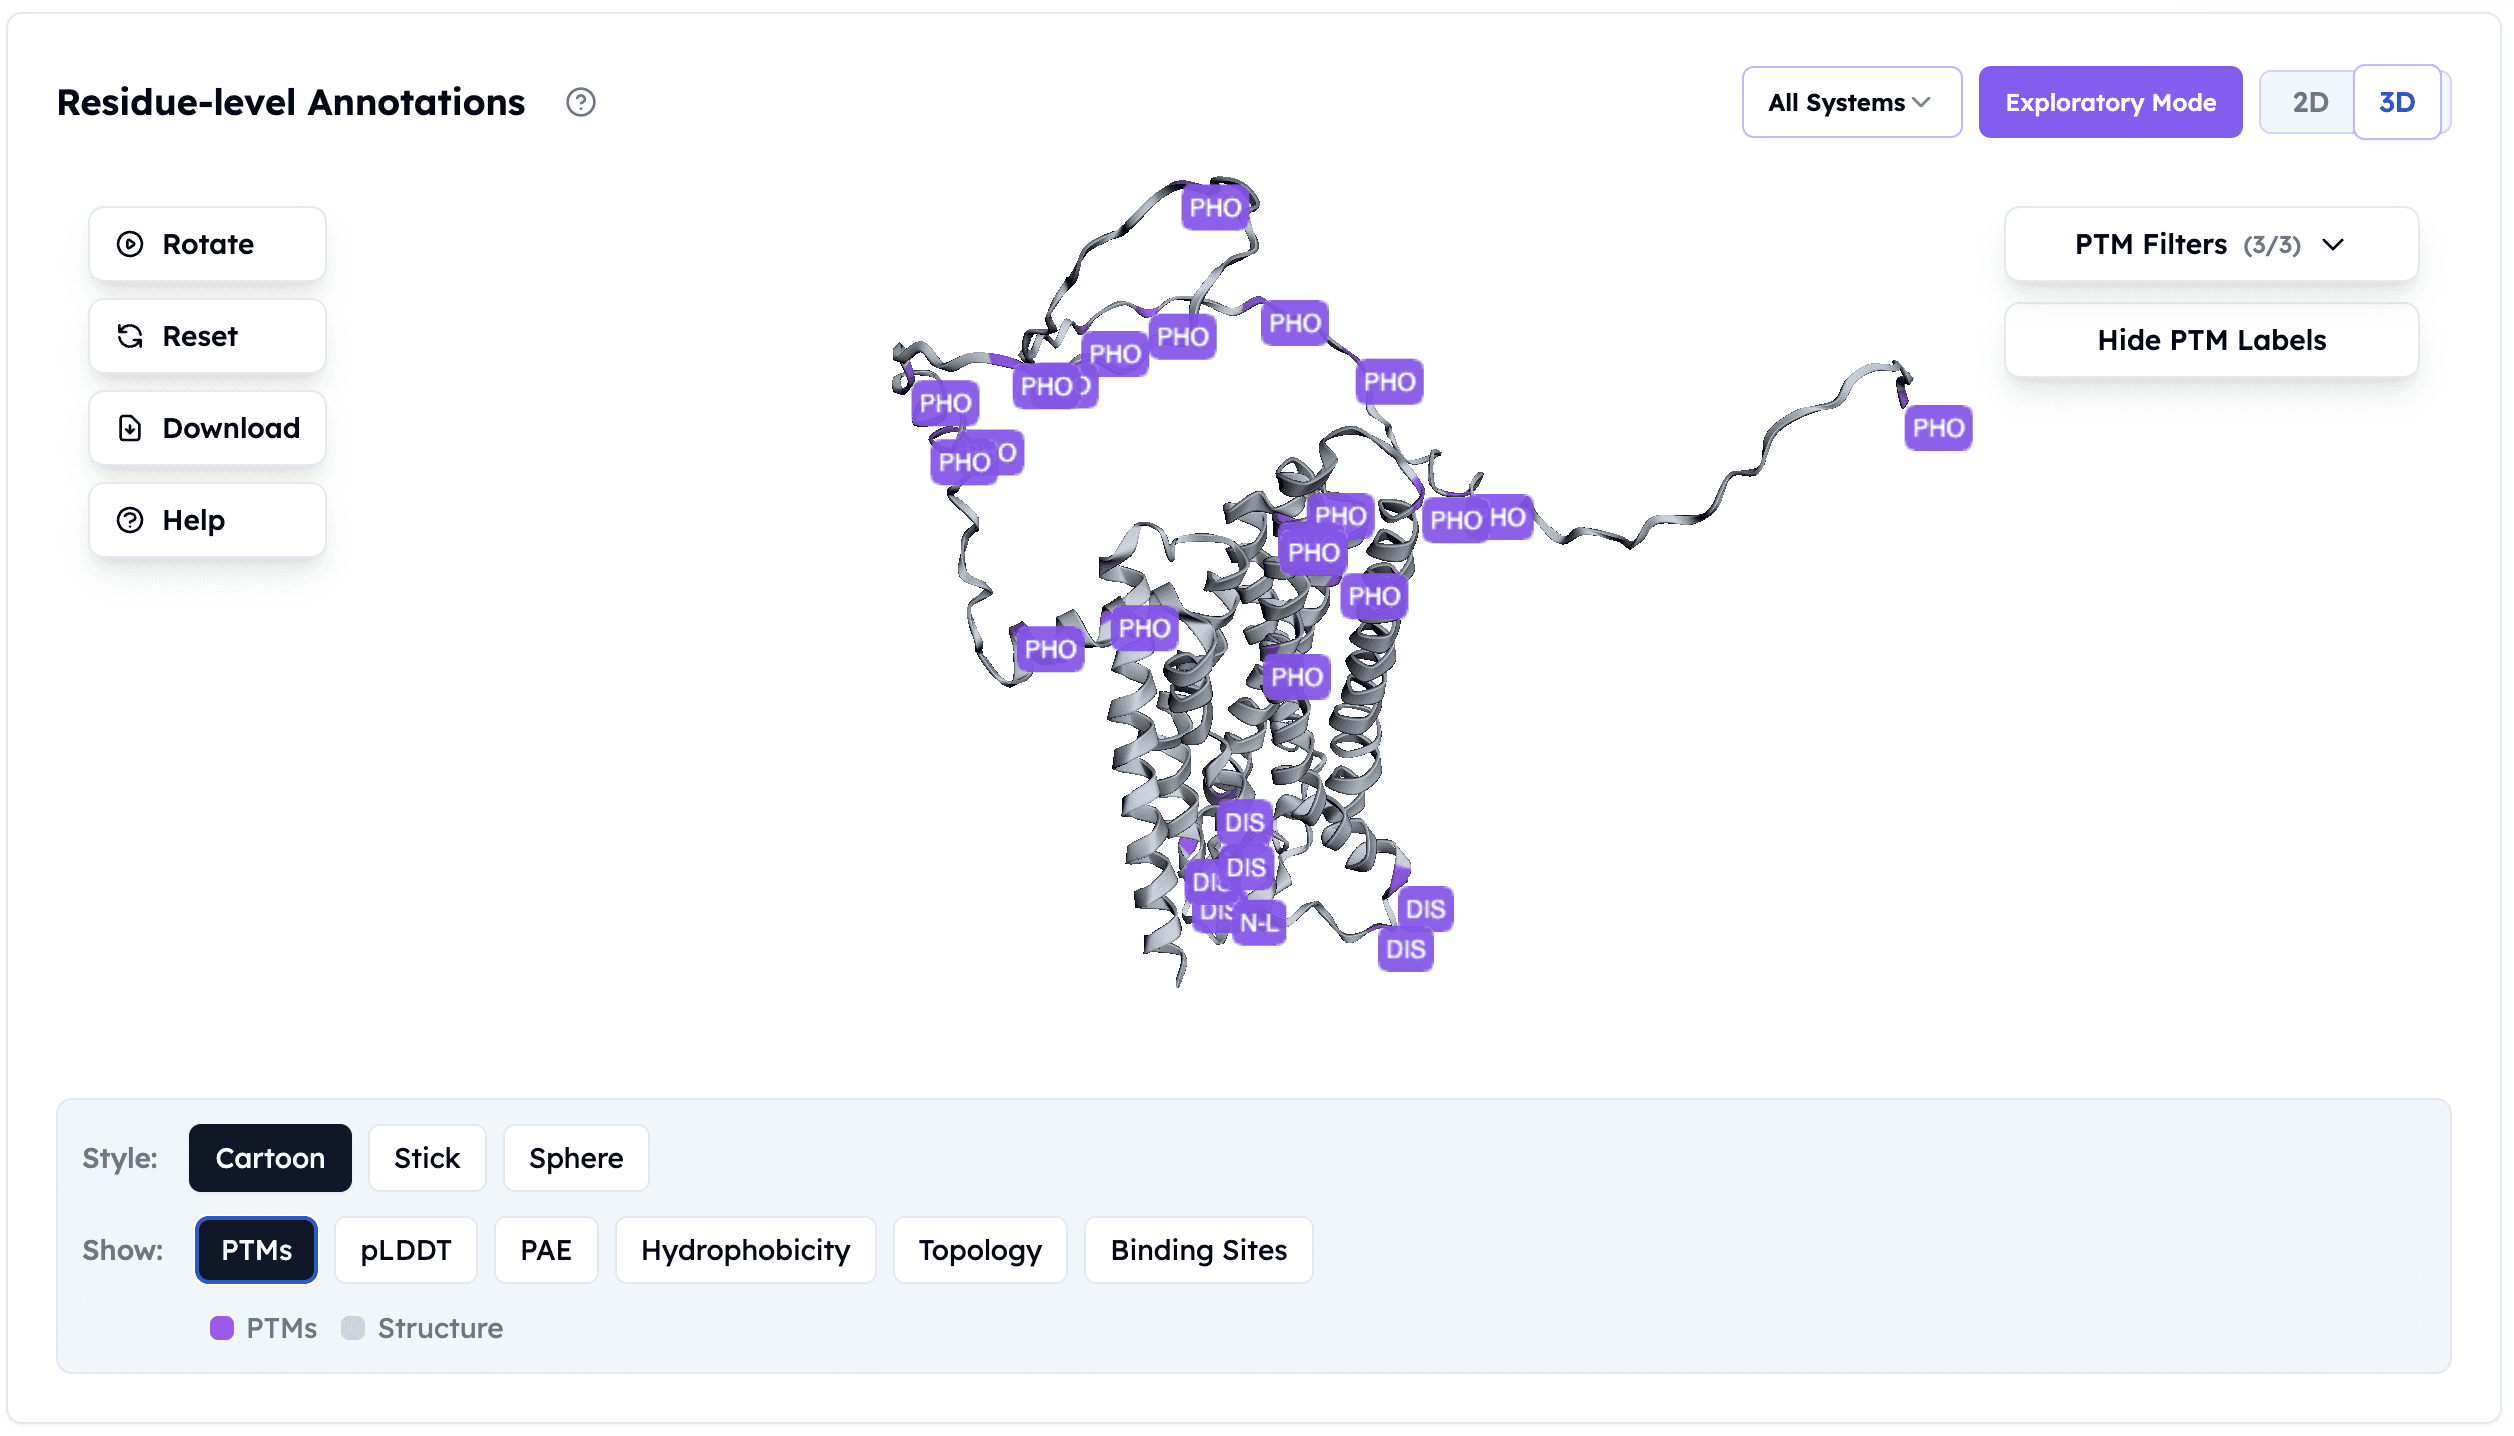The width and height of the screenshot is (2514, 1436).
Task: Switch view to 3D mode
Action: click(x=2396, y=102)
